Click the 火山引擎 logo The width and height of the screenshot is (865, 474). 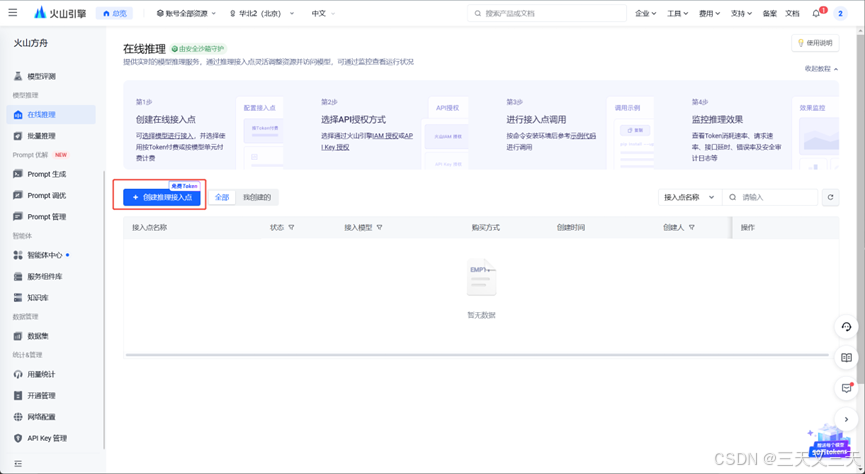(61, 13)
